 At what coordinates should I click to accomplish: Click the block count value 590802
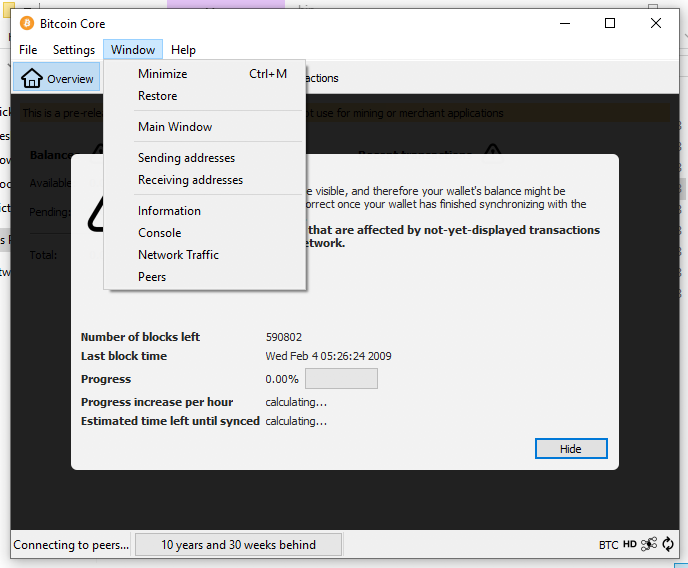click(x=283, y=337)
